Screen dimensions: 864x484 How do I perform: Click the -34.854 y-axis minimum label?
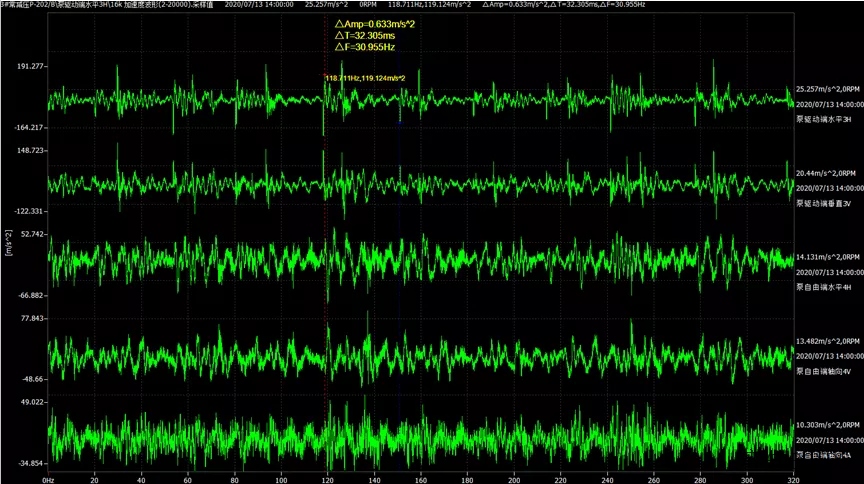point(31,464)
